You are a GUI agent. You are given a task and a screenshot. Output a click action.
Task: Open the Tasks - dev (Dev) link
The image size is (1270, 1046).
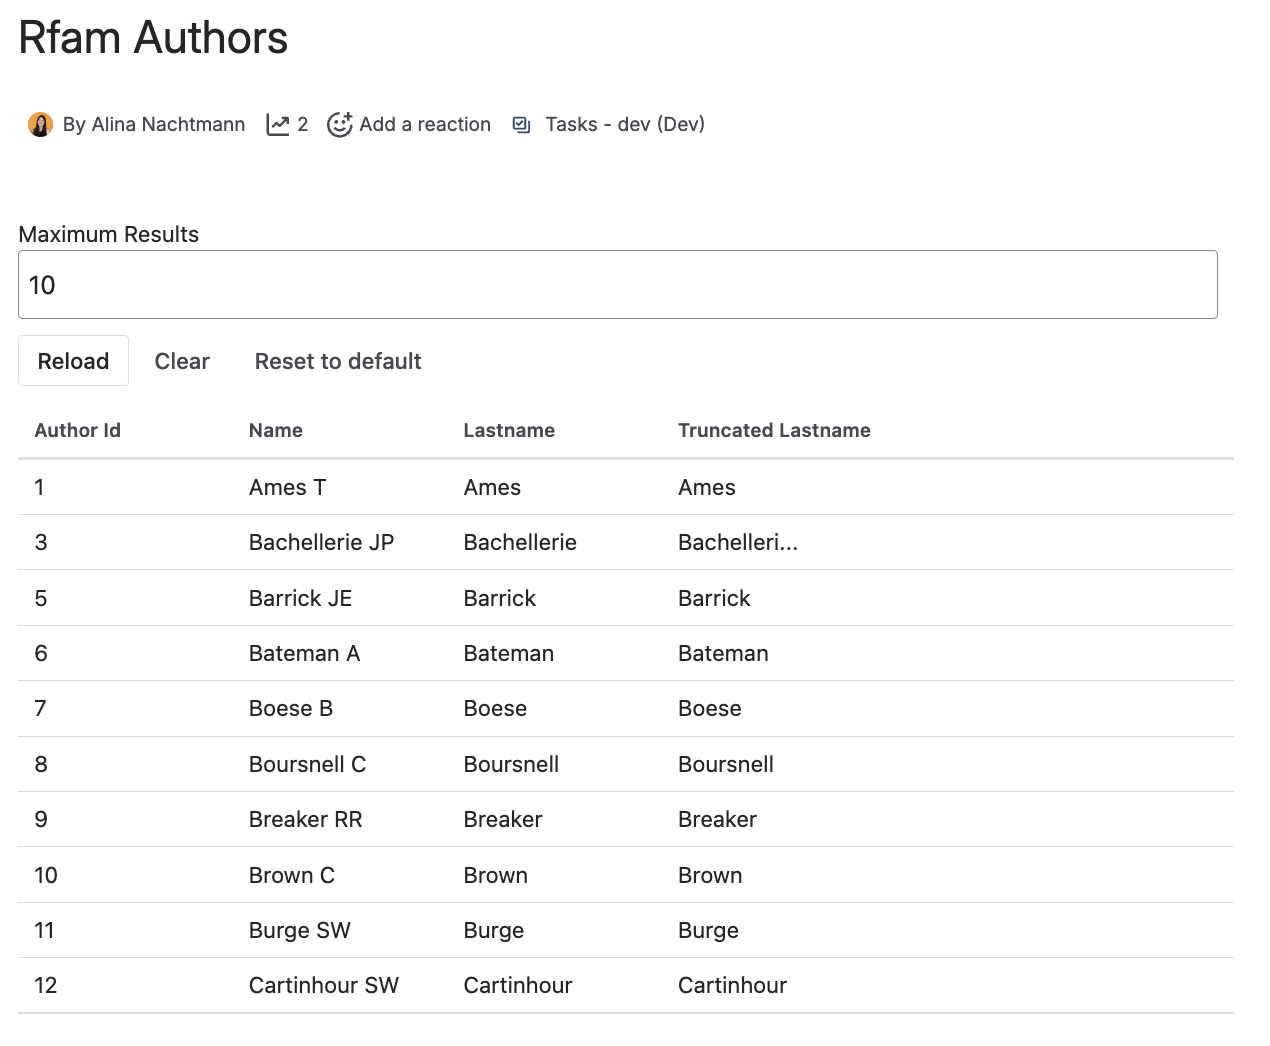(624, 124)
